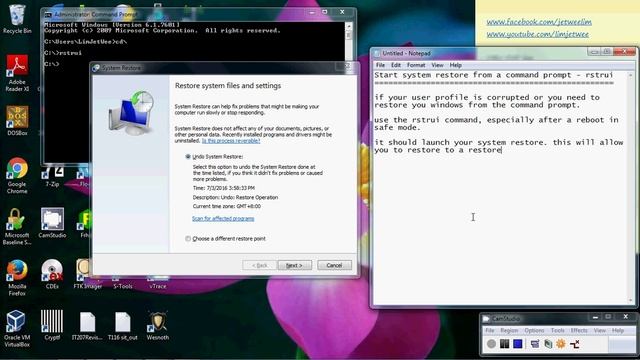Open Microsoft Baseline Security desktop shortcut
The width and height of the screenshot is (640, 360).
17,227
